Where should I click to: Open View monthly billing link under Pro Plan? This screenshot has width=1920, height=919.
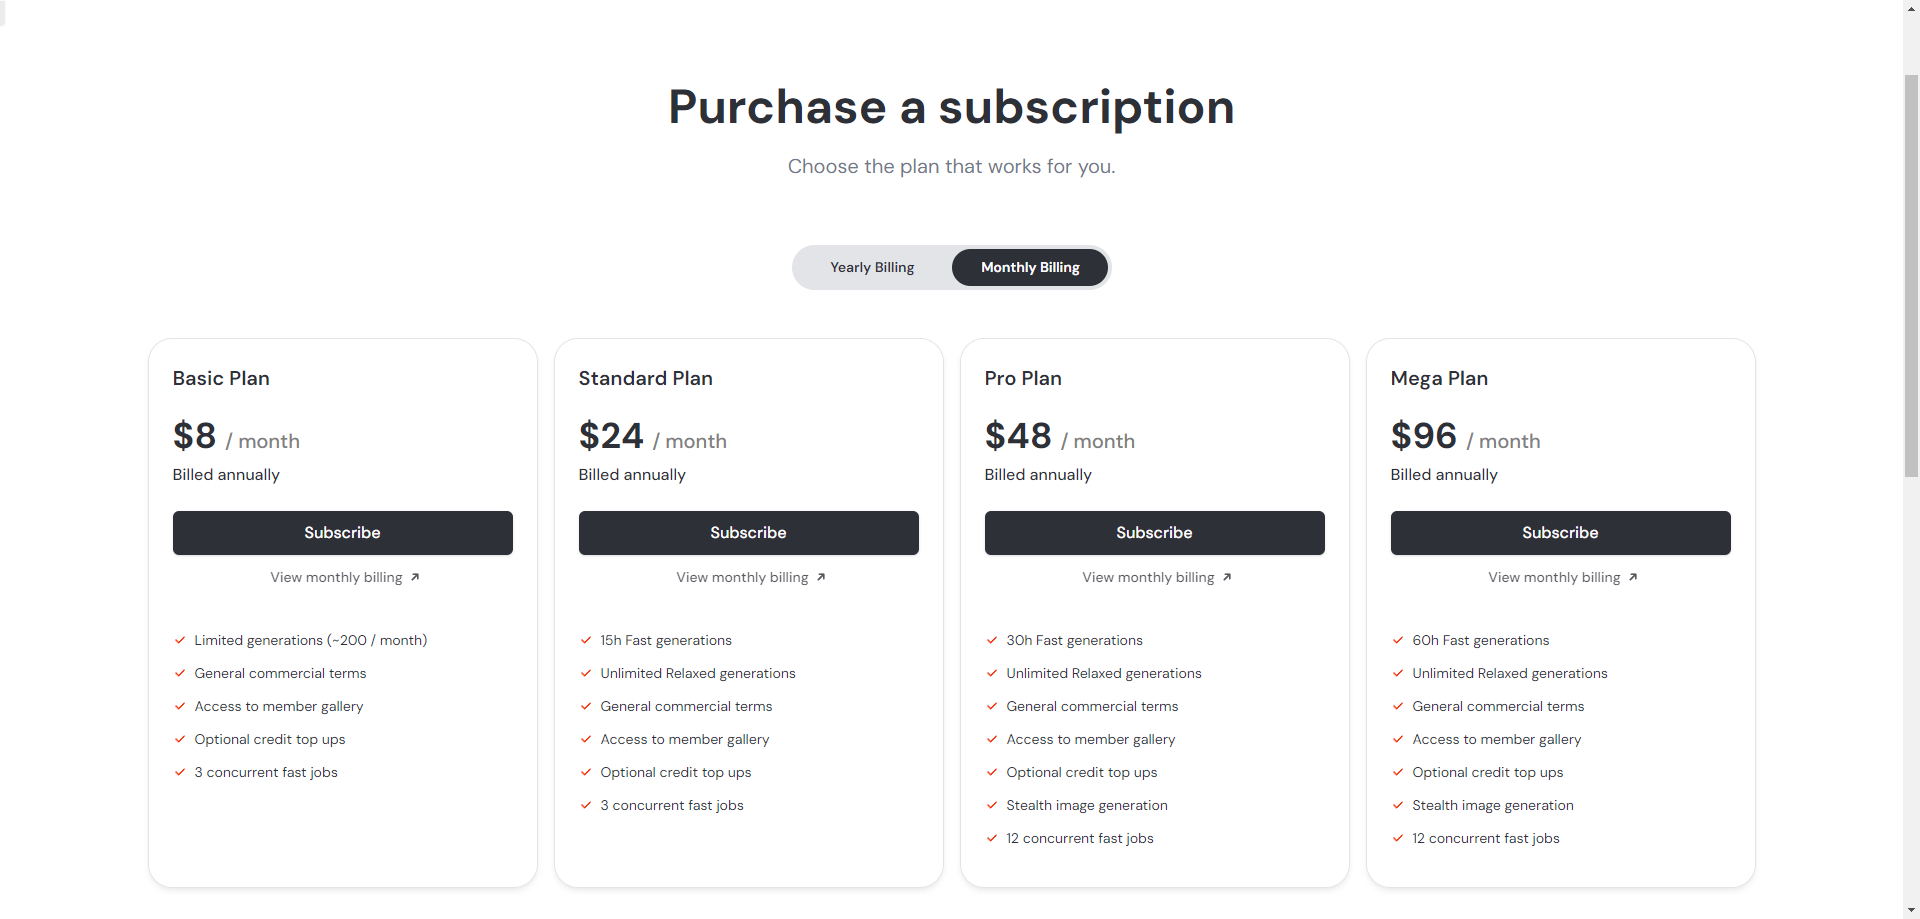1148,577
